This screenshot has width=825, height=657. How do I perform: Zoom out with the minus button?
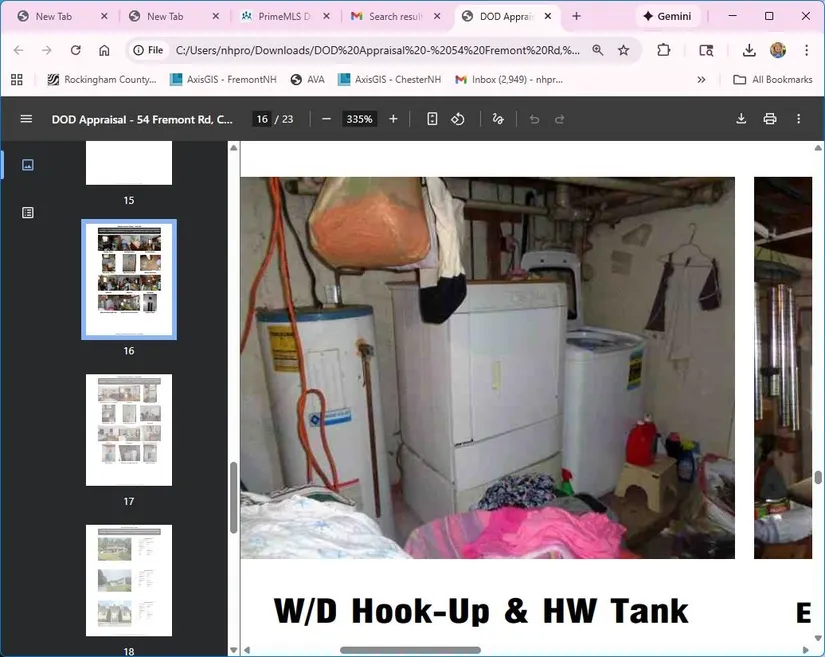[326, 119]
